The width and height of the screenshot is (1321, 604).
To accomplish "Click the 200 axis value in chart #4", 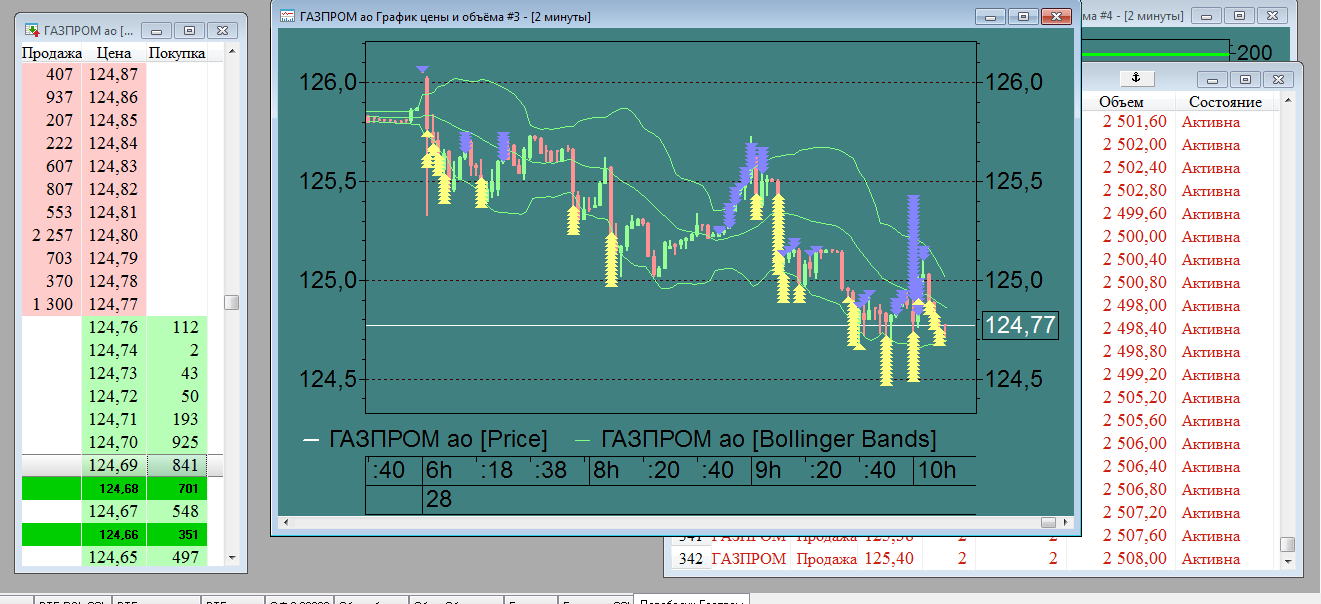I will click(1254, 52).
